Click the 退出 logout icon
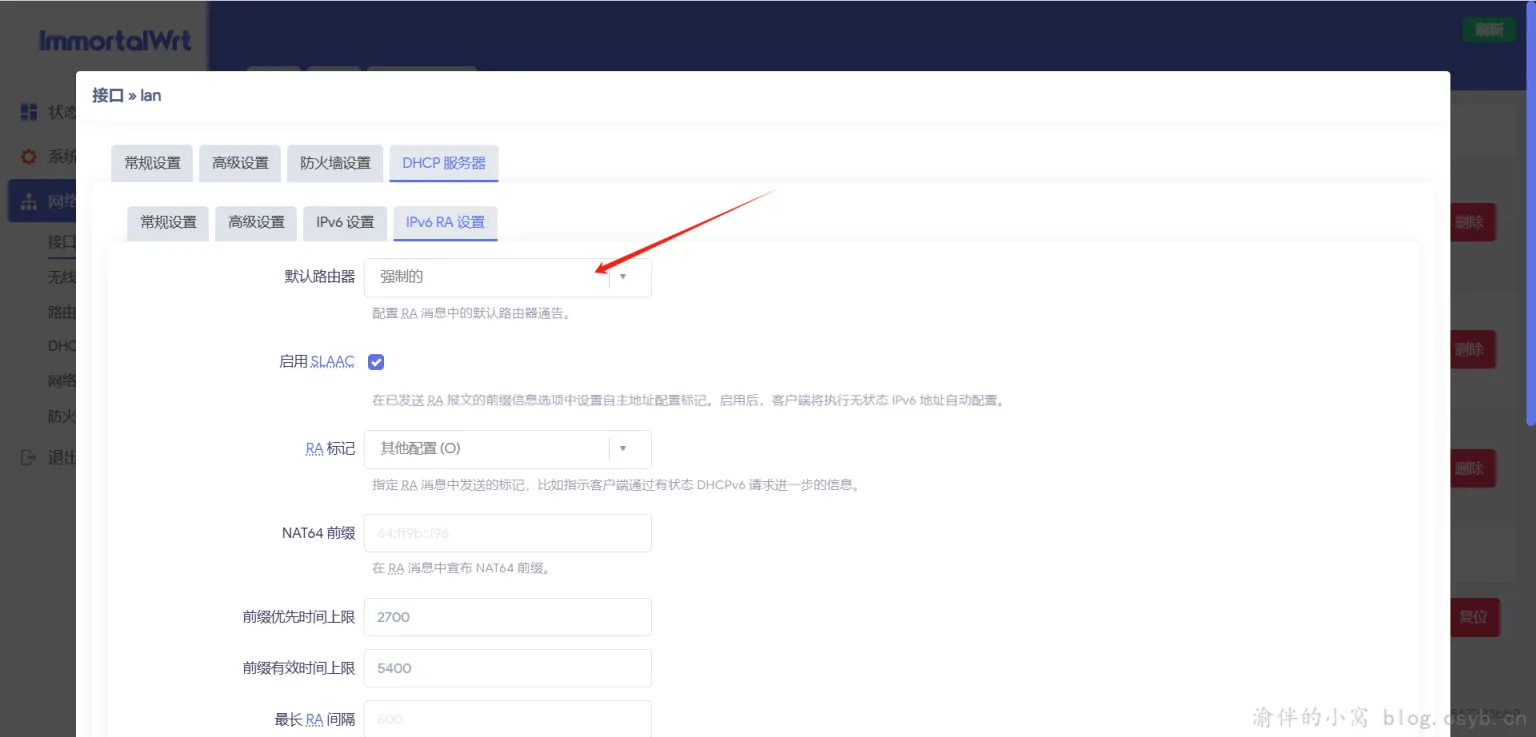1536x737 pixels. coord(27,456)
